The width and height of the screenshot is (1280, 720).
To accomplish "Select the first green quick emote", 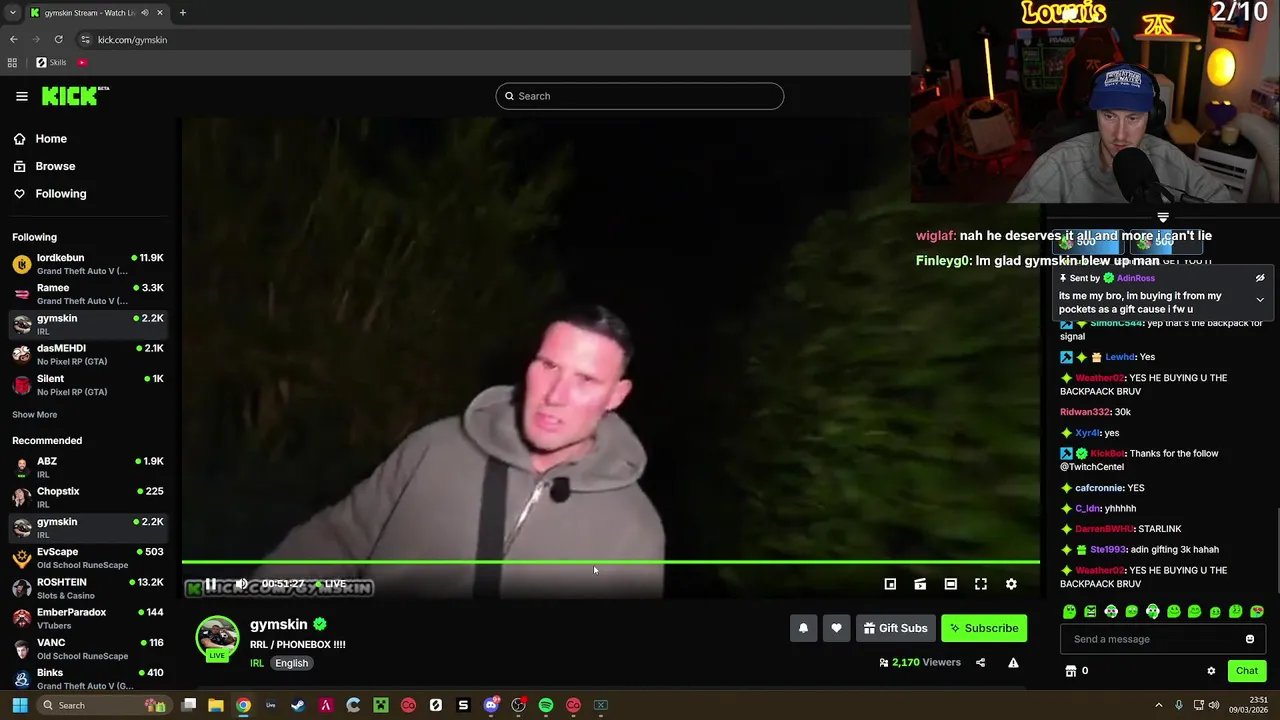I will pyautogui.click(x=1069, y=611).
